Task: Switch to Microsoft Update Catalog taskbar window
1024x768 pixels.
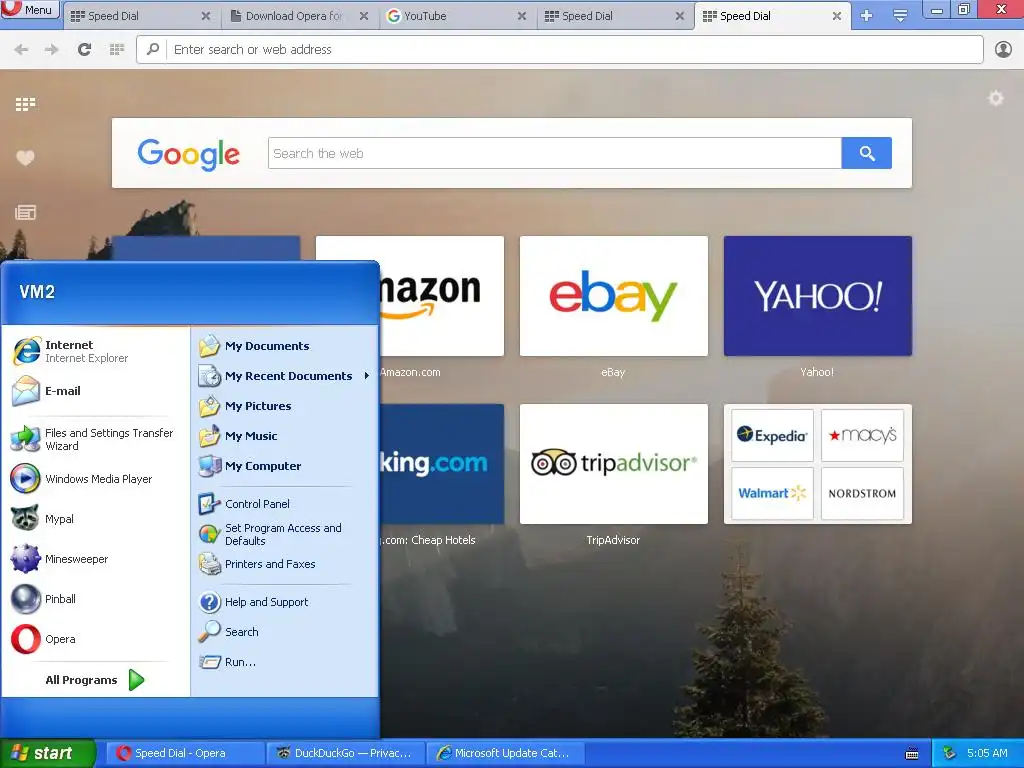Action: (505, 753)
